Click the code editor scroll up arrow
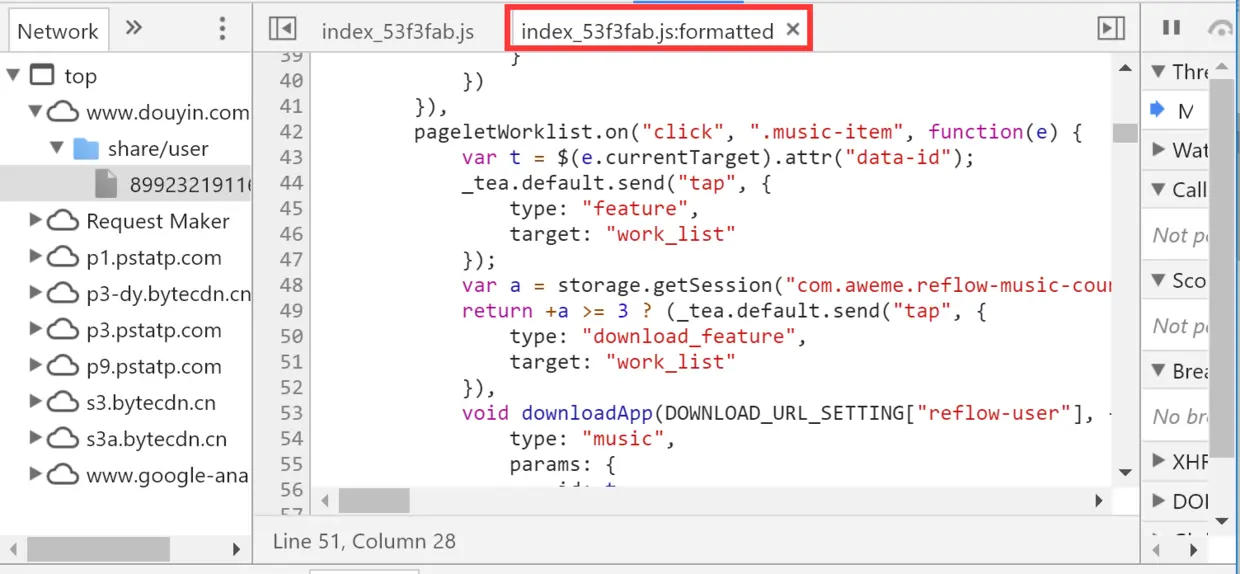The image size is (1240, 574). pos(1125,67)
